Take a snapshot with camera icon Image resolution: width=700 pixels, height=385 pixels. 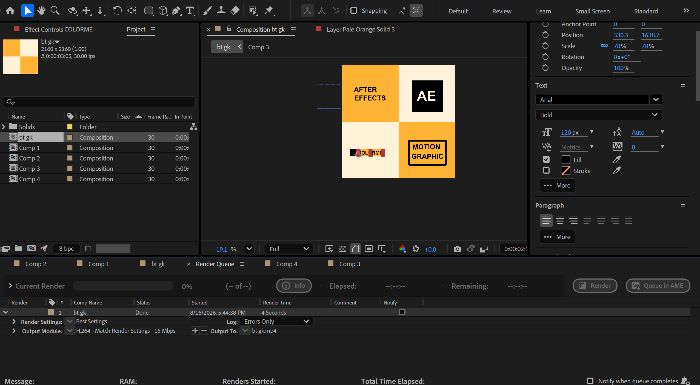click(457, 249)
